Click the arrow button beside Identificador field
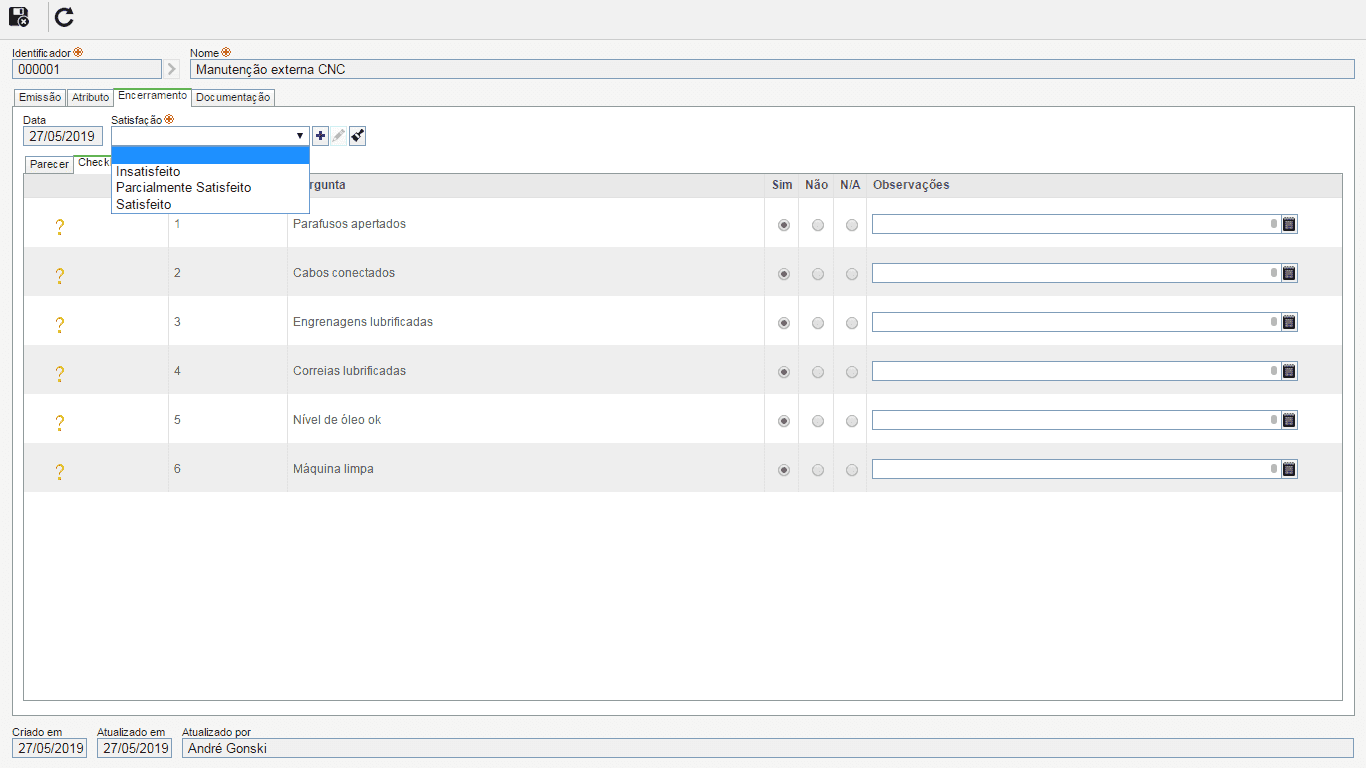 (171, 69)
